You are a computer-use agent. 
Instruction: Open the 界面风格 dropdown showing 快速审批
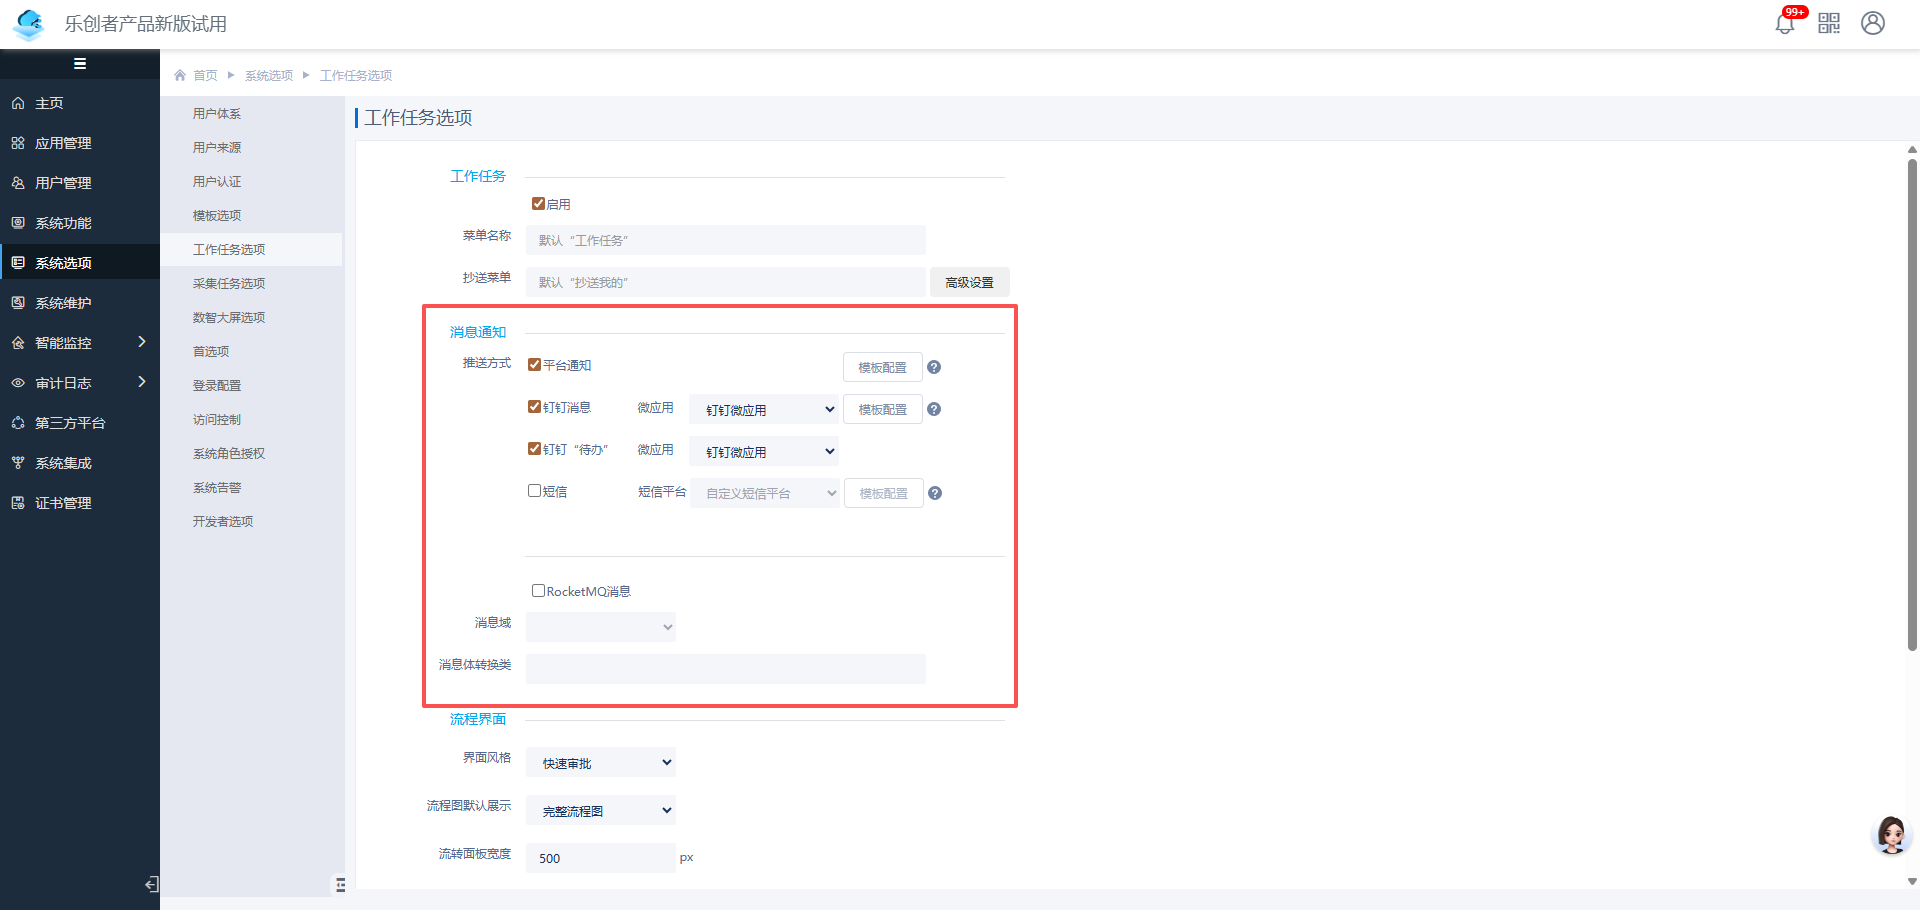click(601, 763)
